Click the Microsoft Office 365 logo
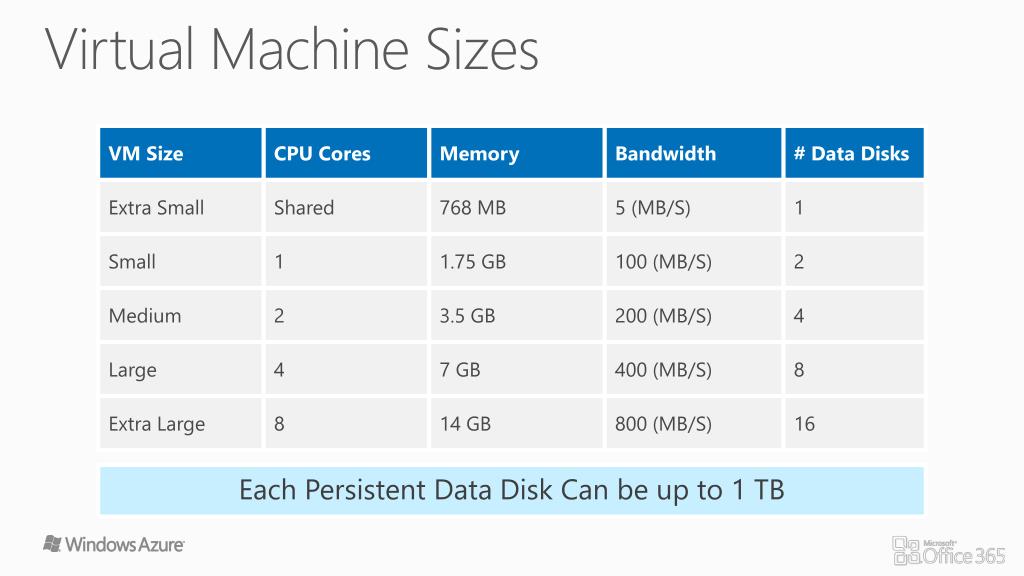1024x576 pixels. pos(949,551)
